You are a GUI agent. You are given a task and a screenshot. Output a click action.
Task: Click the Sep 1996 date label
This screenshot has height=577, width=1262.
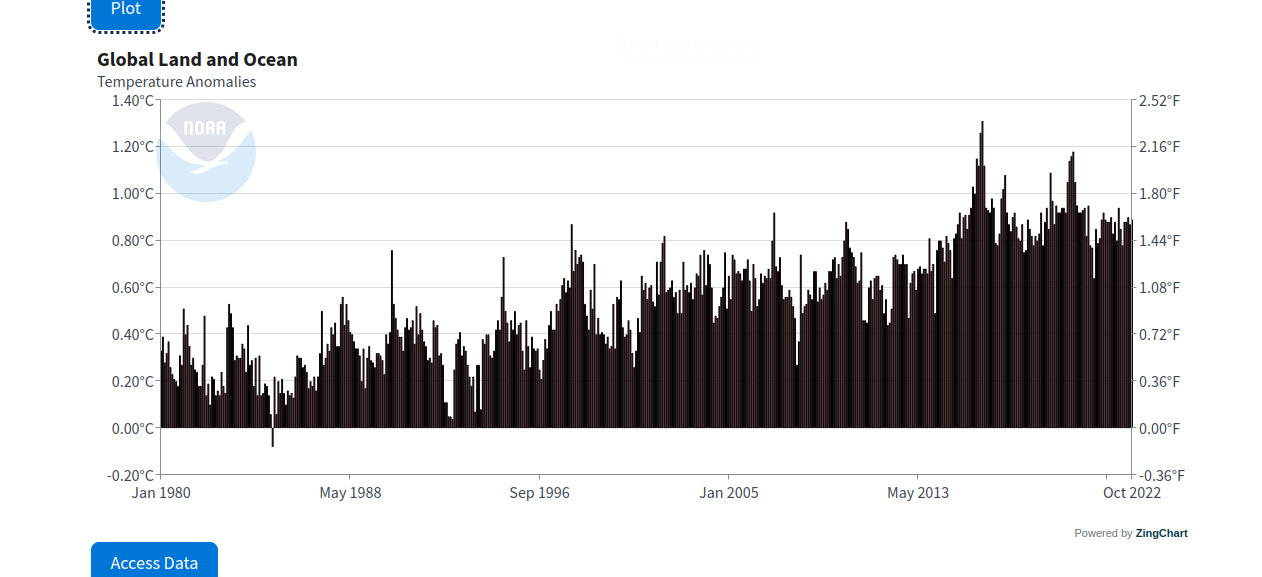[x=539, y=493]
